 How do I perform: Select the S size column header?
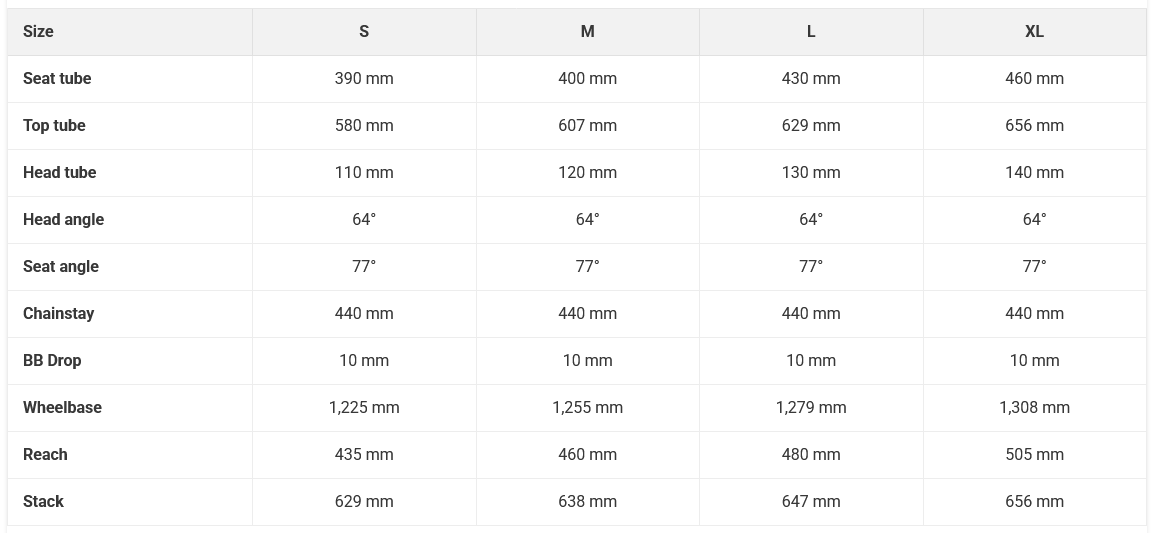click(364, 32)
